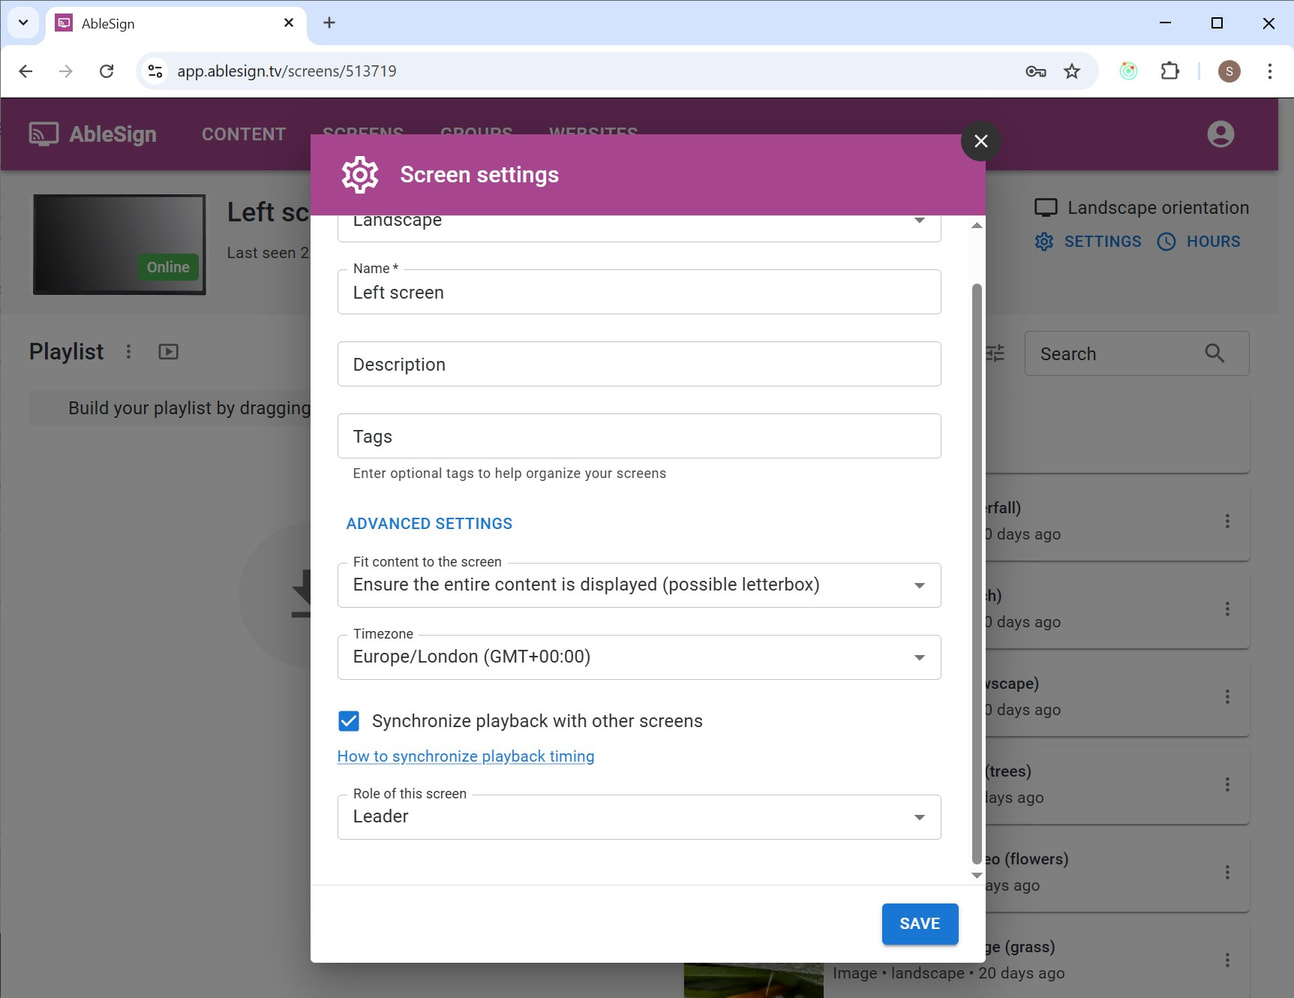Click the playlist preview icon

tap(168, 351)
